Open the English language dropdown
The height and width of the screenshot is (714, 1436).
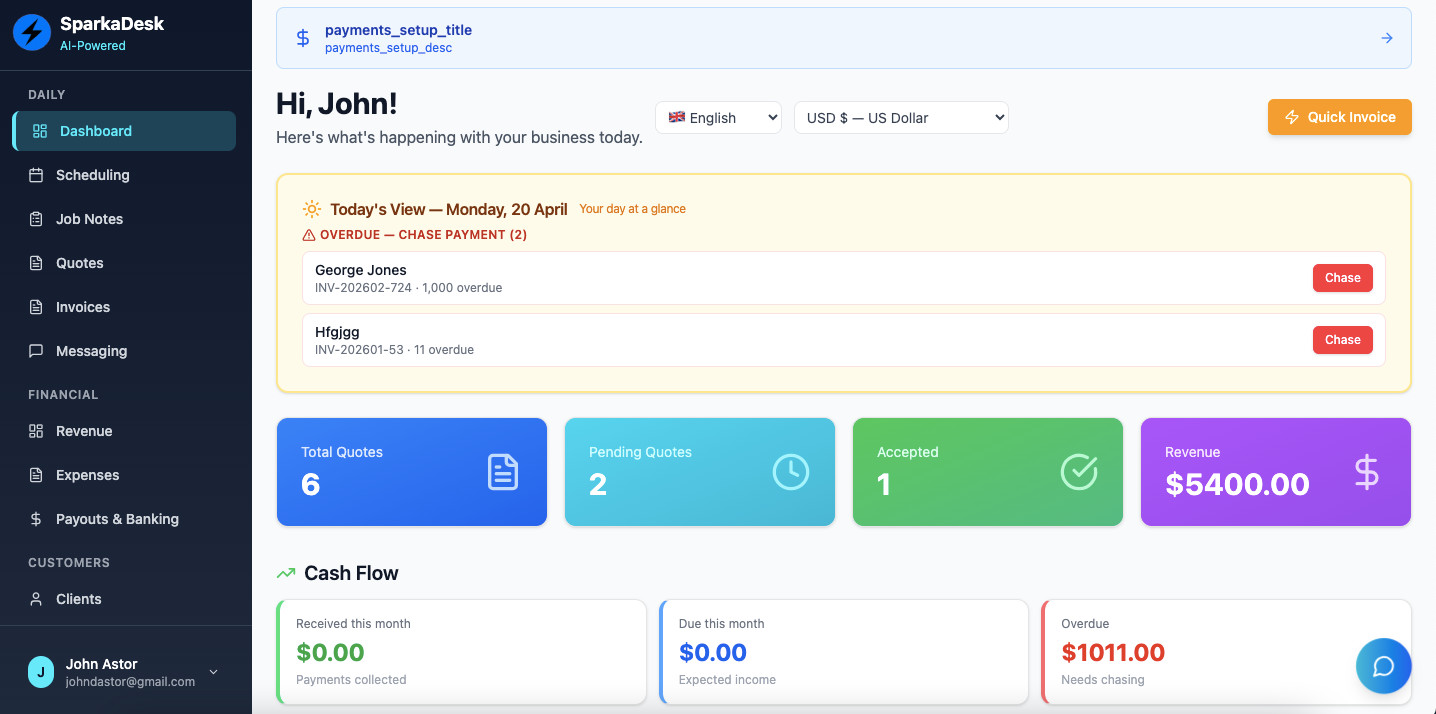click(x=718, y=117)
